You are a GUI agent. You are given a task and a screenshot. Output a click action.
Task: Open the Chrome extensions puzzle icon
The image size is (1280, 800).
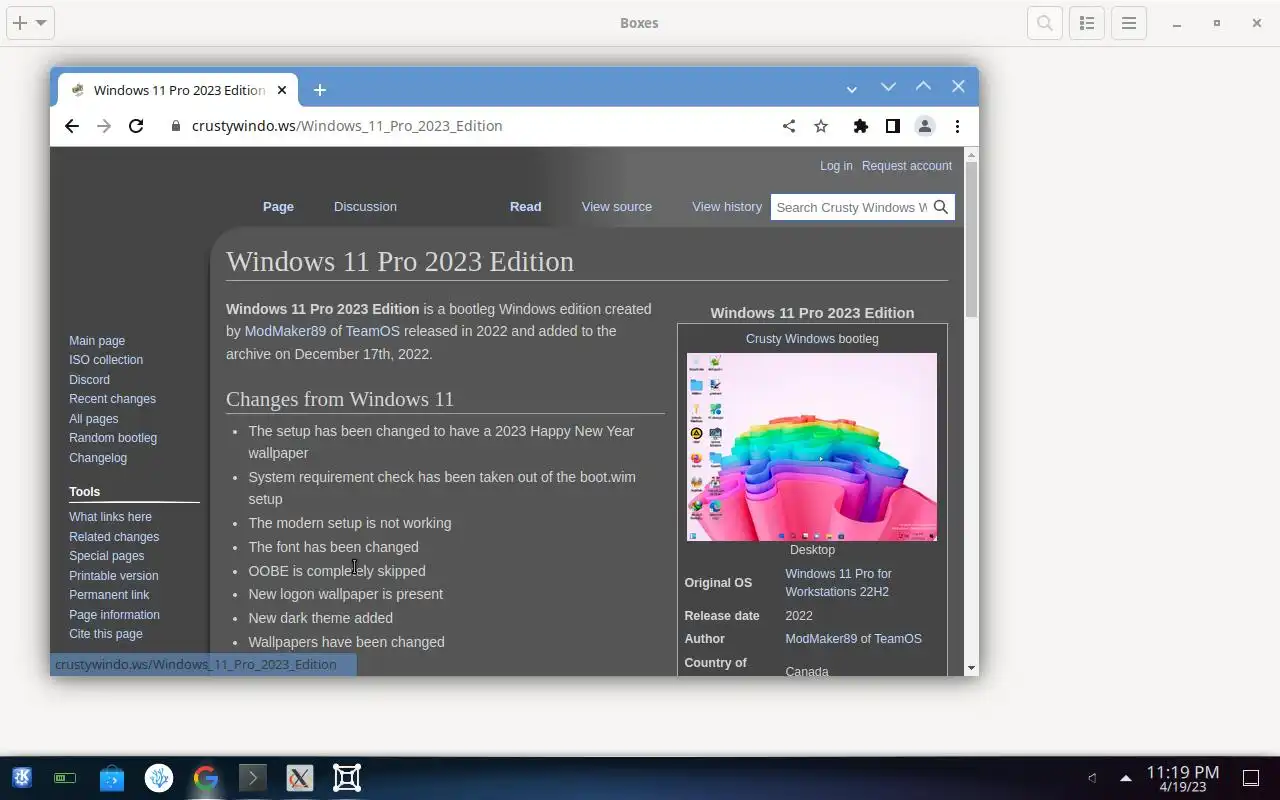pyautogui.click(x=860, y=126)
